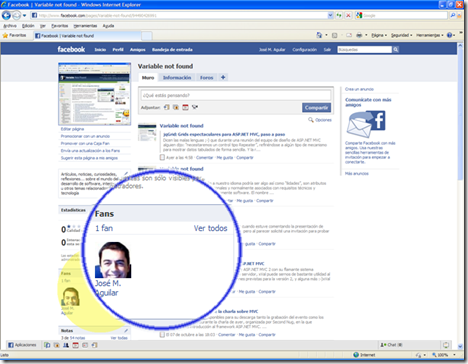The height and width of the screenshot is (364, 468).
Task: Open Bandeja de entrada
Action: pos(172,49)
